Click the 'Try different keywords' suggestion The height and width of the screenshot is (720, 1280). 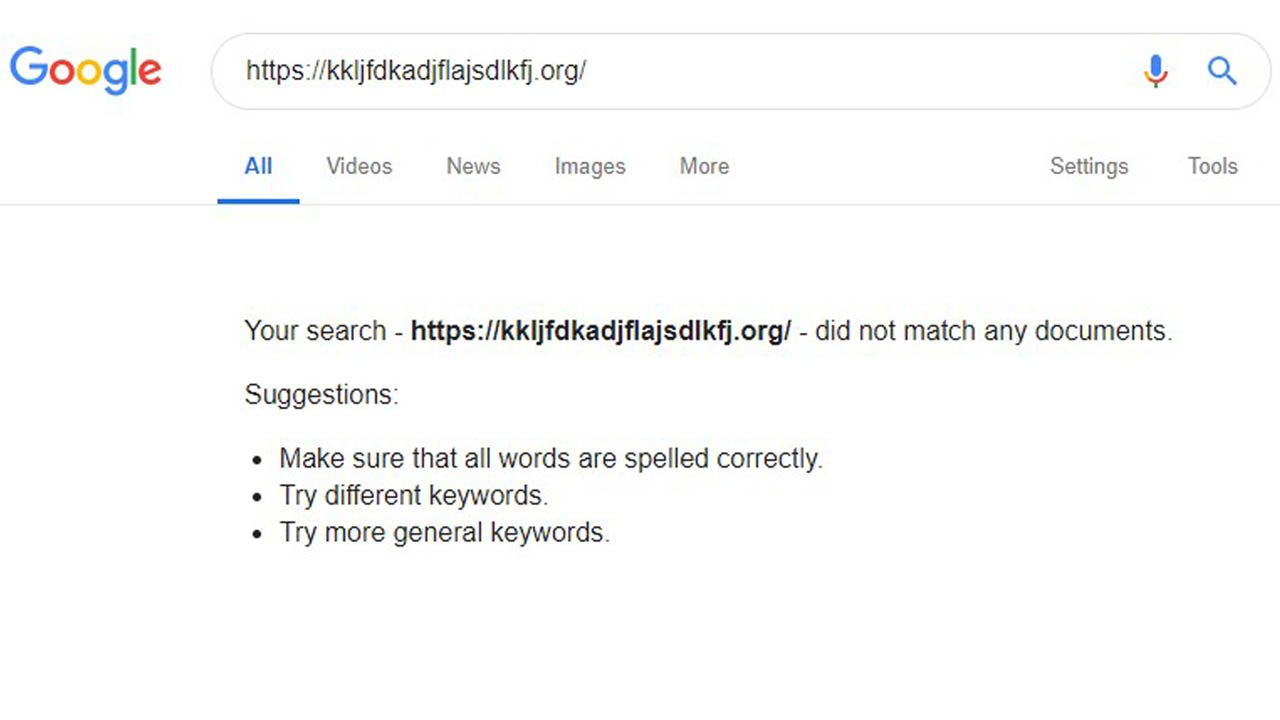[413, 495]
